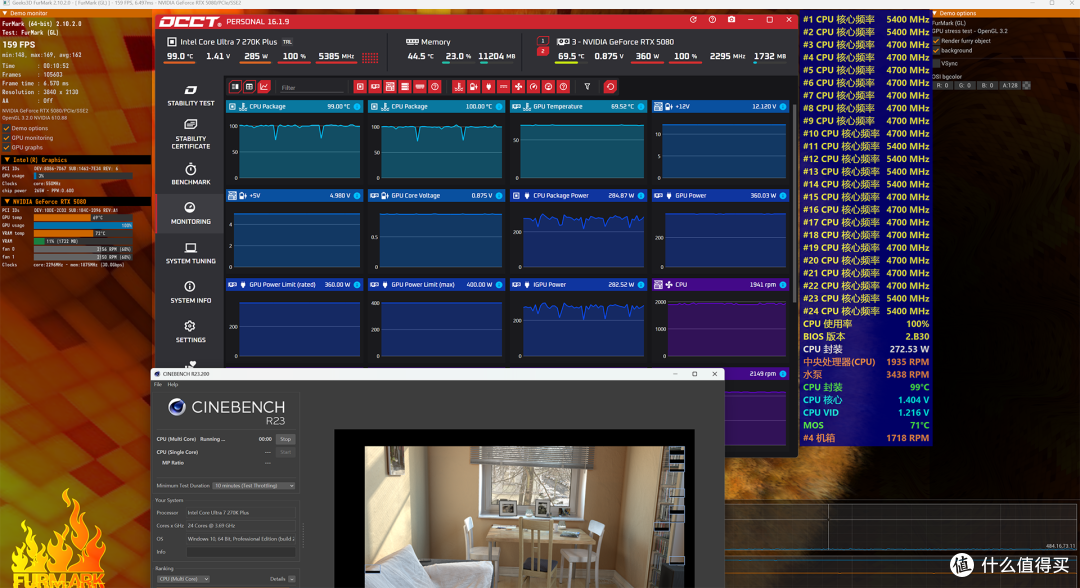Image resolution: width=1080 pixels, height=588 pixels.
Task: Click info icon on GPU Core Voltage graph
Action: coord(499,196)
